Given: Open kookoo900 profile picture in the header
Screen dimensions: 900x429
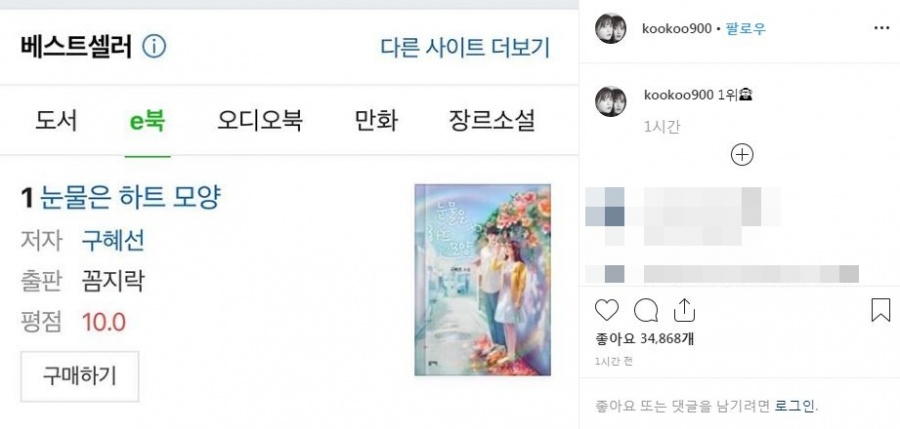Looking at the screenshot, I should click(610, 29).
